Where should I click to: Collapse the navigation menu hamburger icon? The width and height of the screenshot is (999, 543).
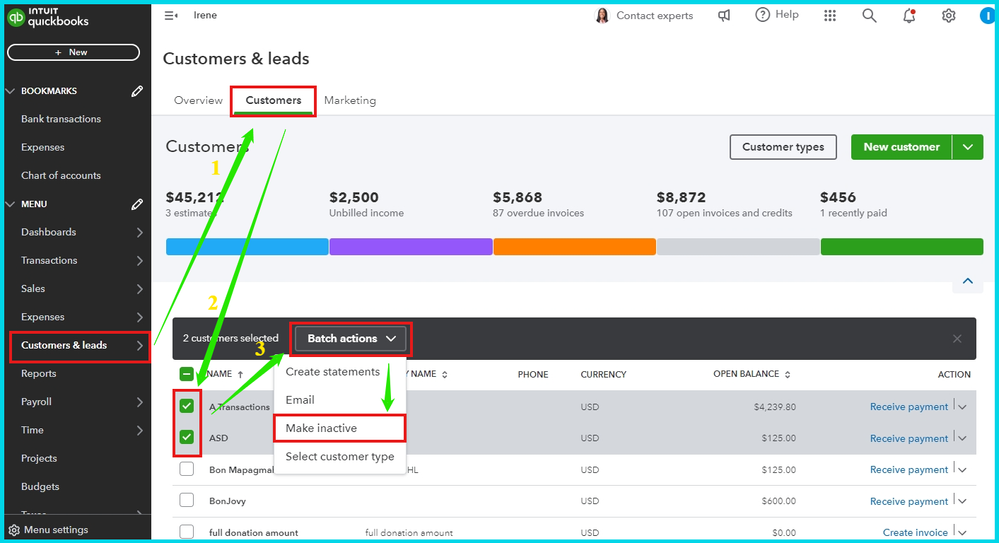tap(171, 15)
